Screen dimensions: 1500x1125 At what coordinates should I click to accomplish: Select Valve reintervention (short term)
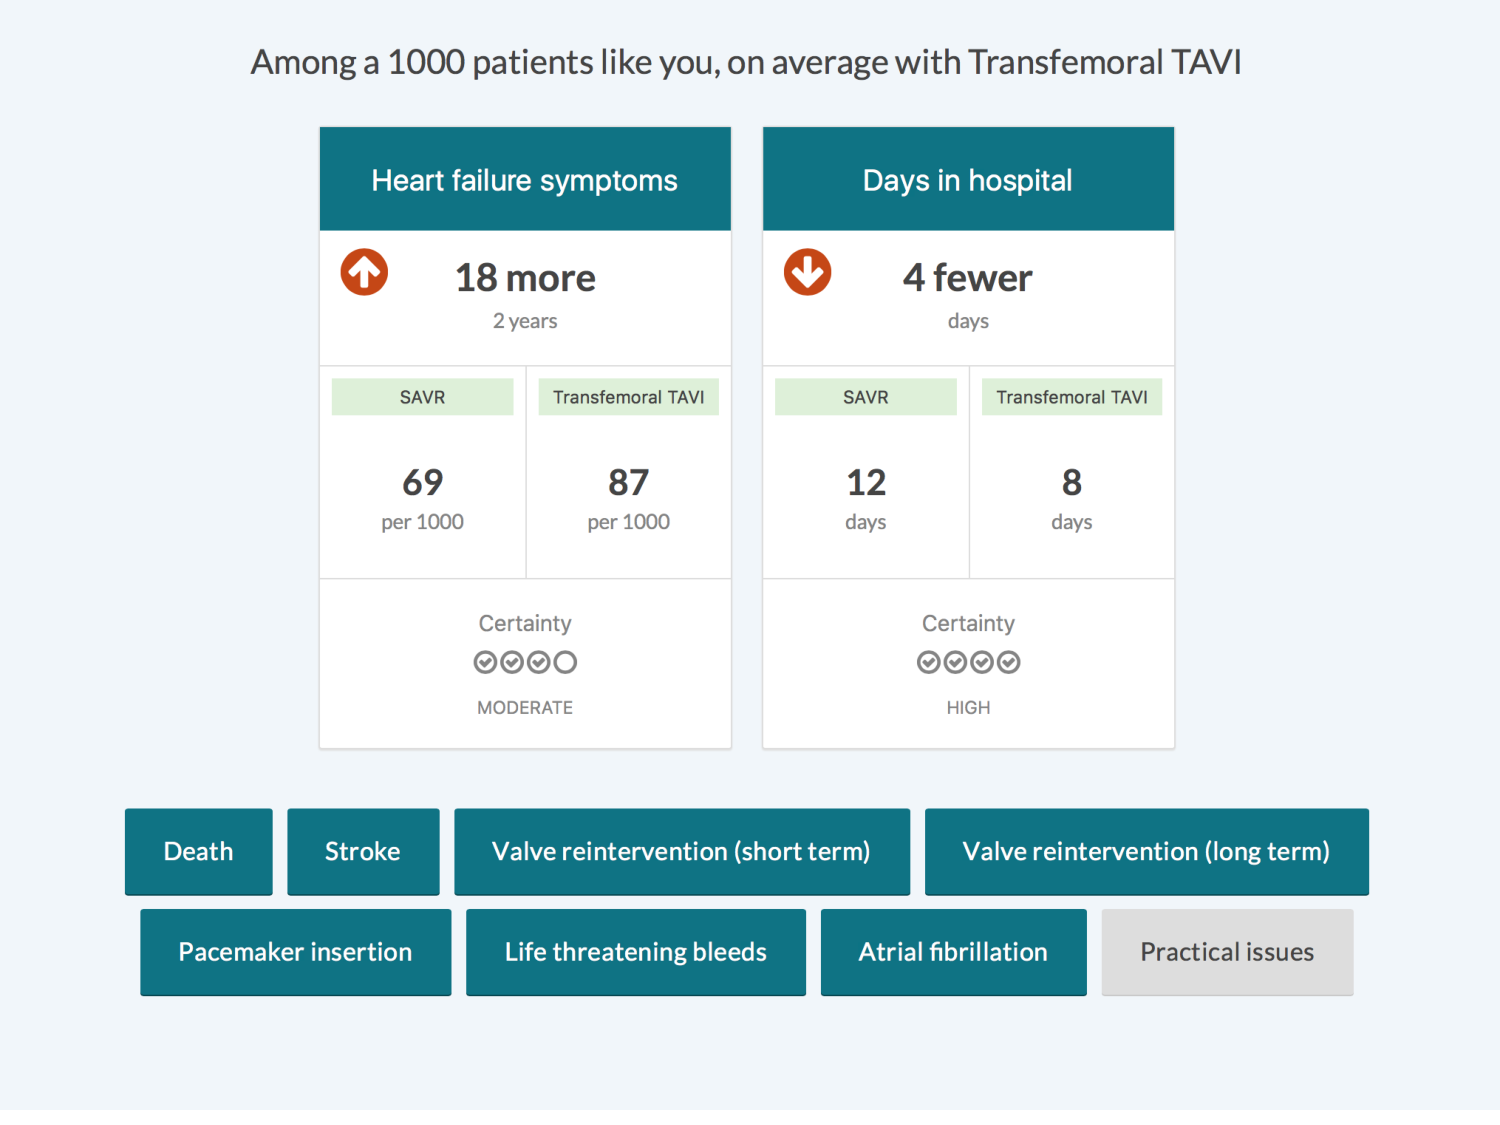681,851
